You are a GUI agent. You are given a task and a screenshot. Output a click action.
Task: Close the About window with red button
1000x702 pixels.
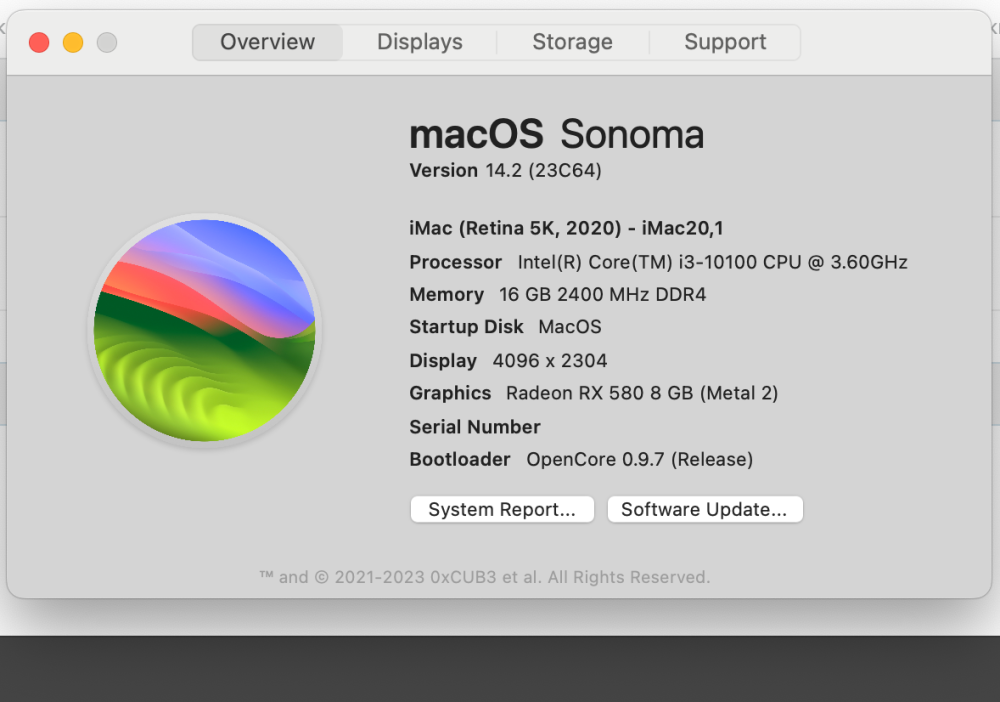(x=40, y=43)
